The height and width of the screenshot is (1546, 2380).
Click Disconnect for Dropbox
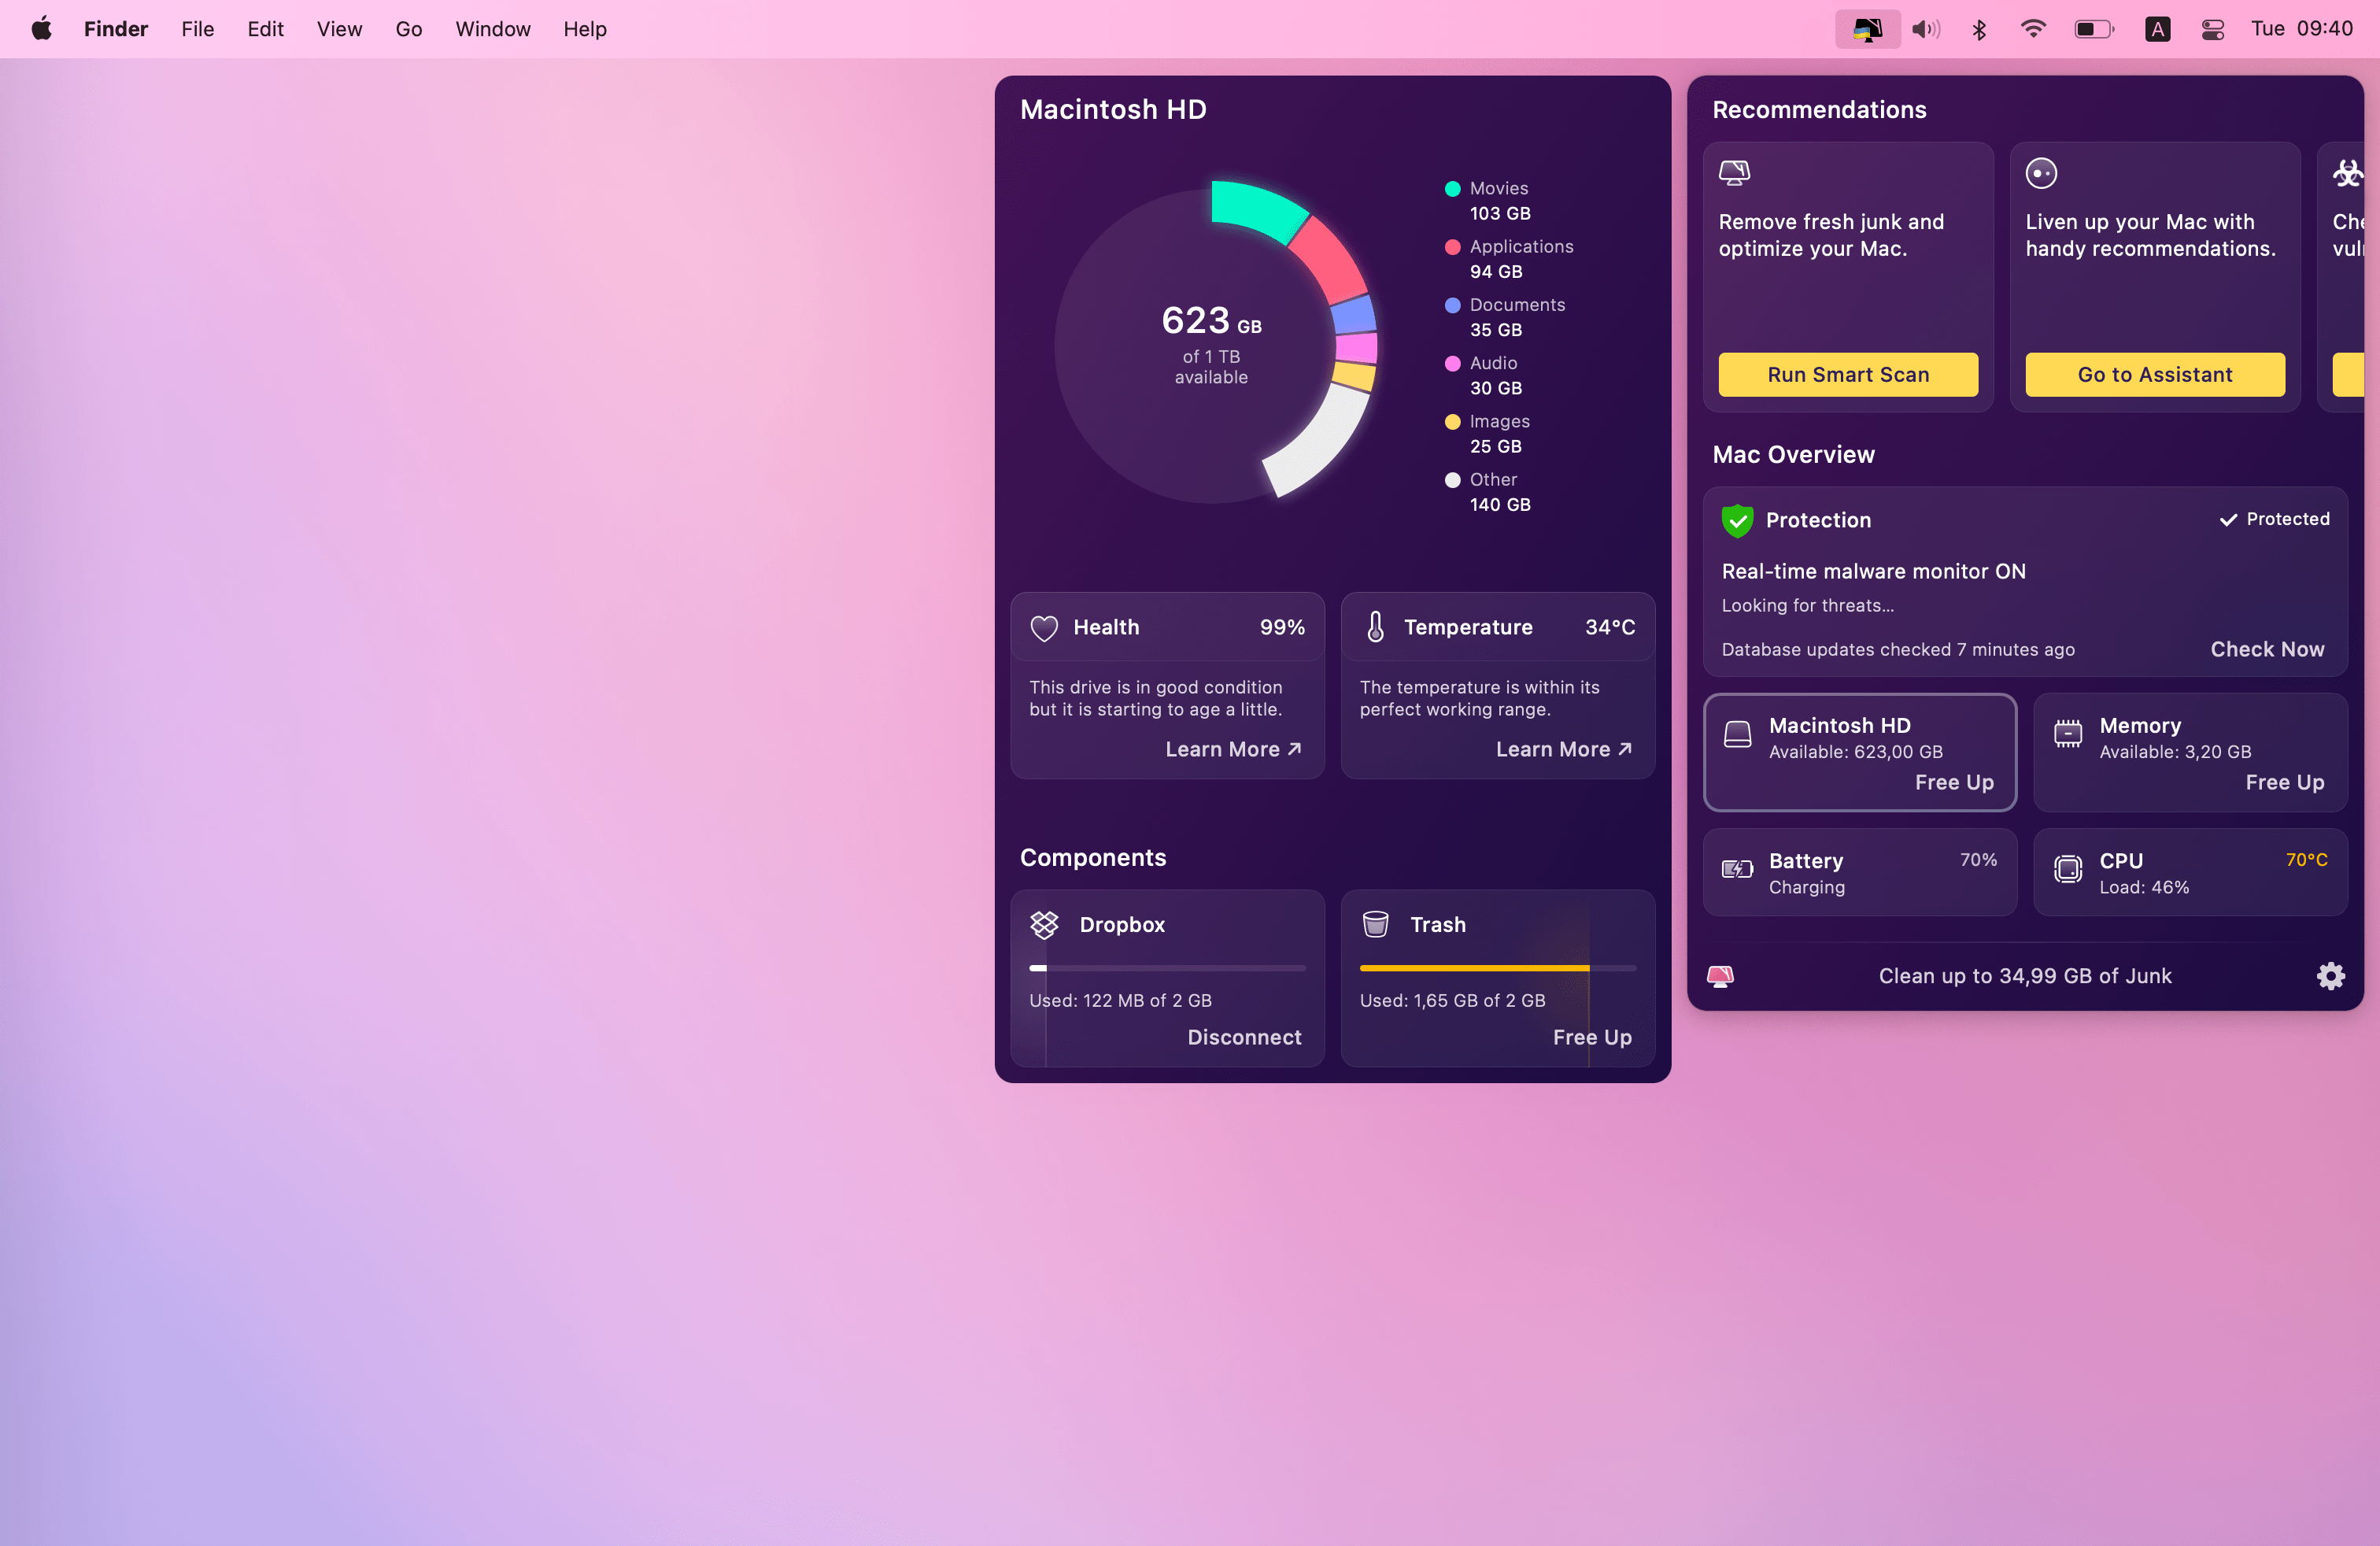point(1243,1037)
